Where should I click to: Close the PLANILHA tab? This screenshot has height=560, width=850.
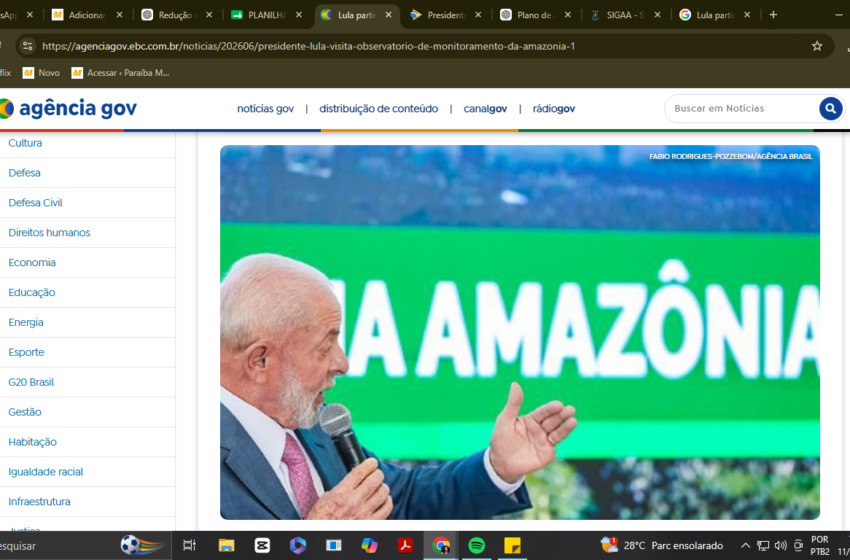click(299, 15)
